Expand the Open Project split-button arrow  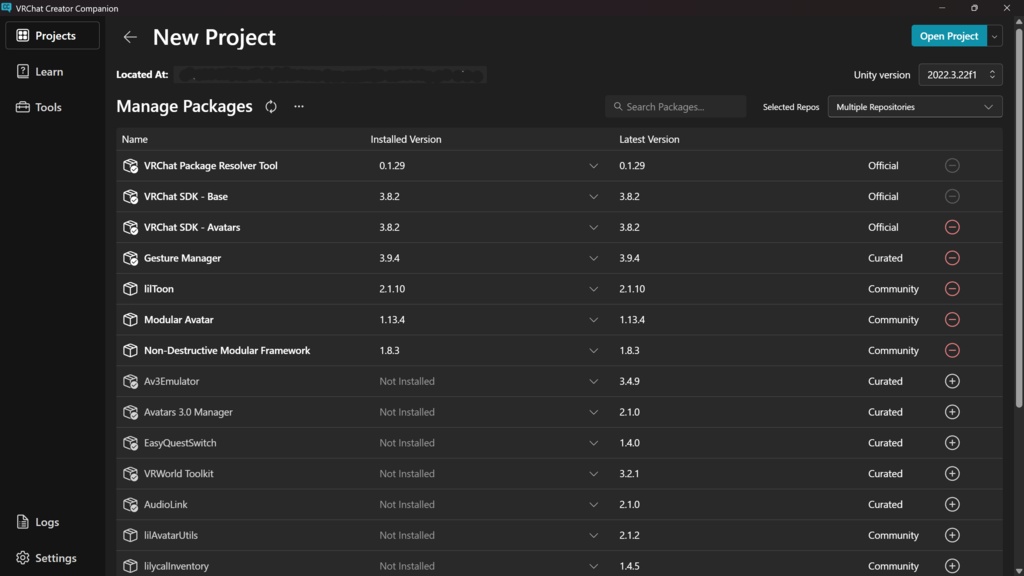pyautogui.click(x=994, y=36)
